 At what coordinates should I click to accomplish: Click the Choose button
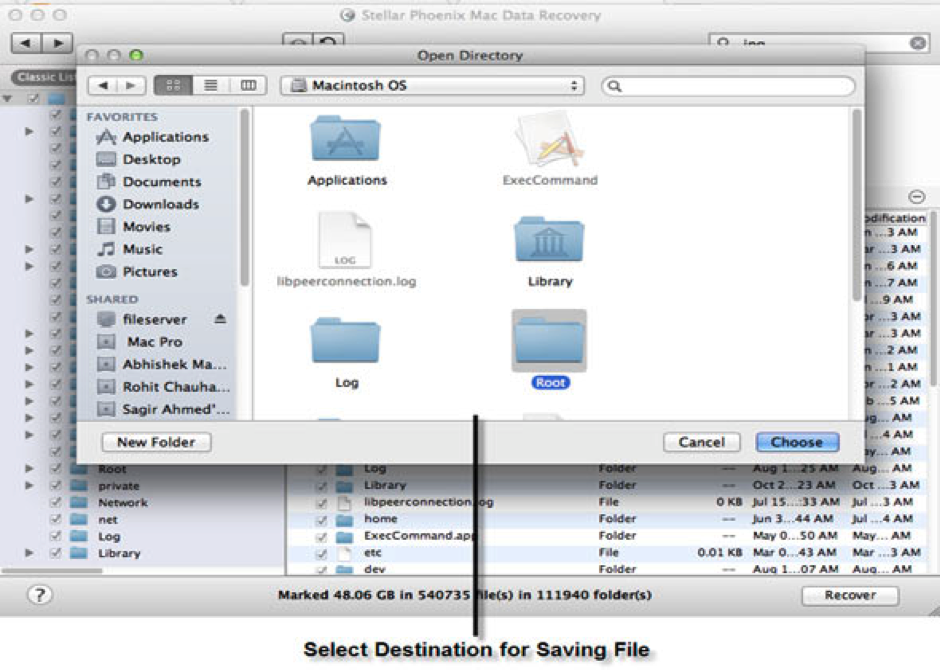coord(797,442)
